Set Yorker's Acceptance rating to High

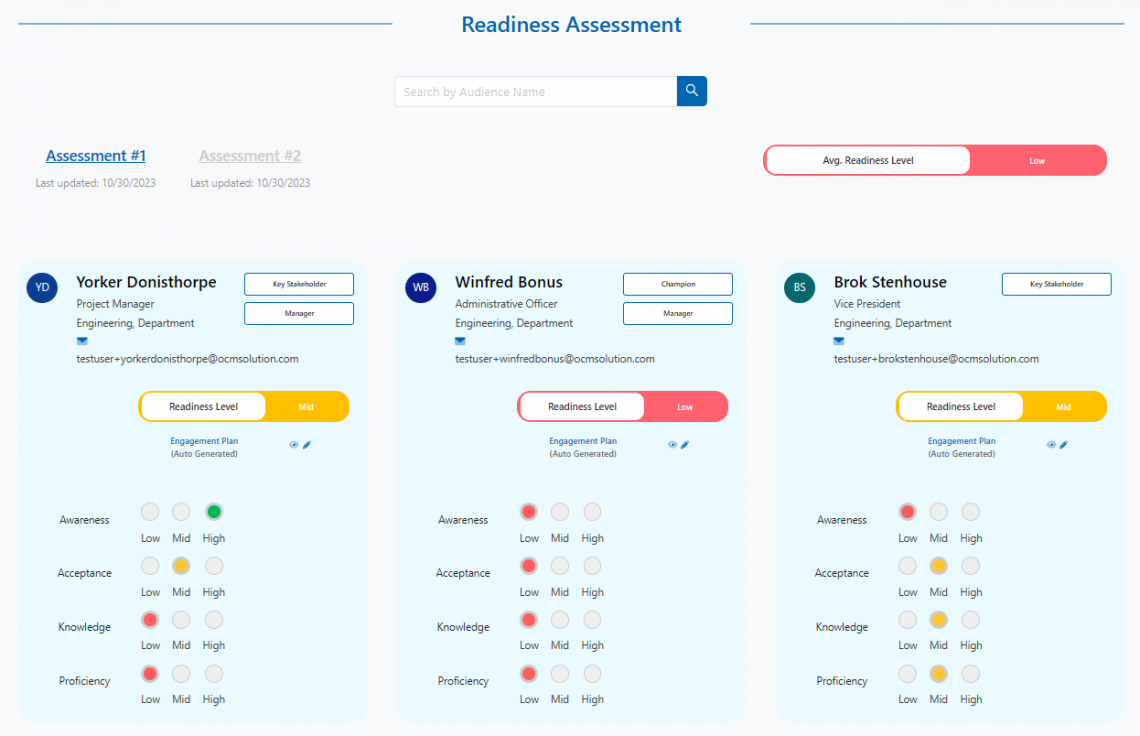[213, 565]
